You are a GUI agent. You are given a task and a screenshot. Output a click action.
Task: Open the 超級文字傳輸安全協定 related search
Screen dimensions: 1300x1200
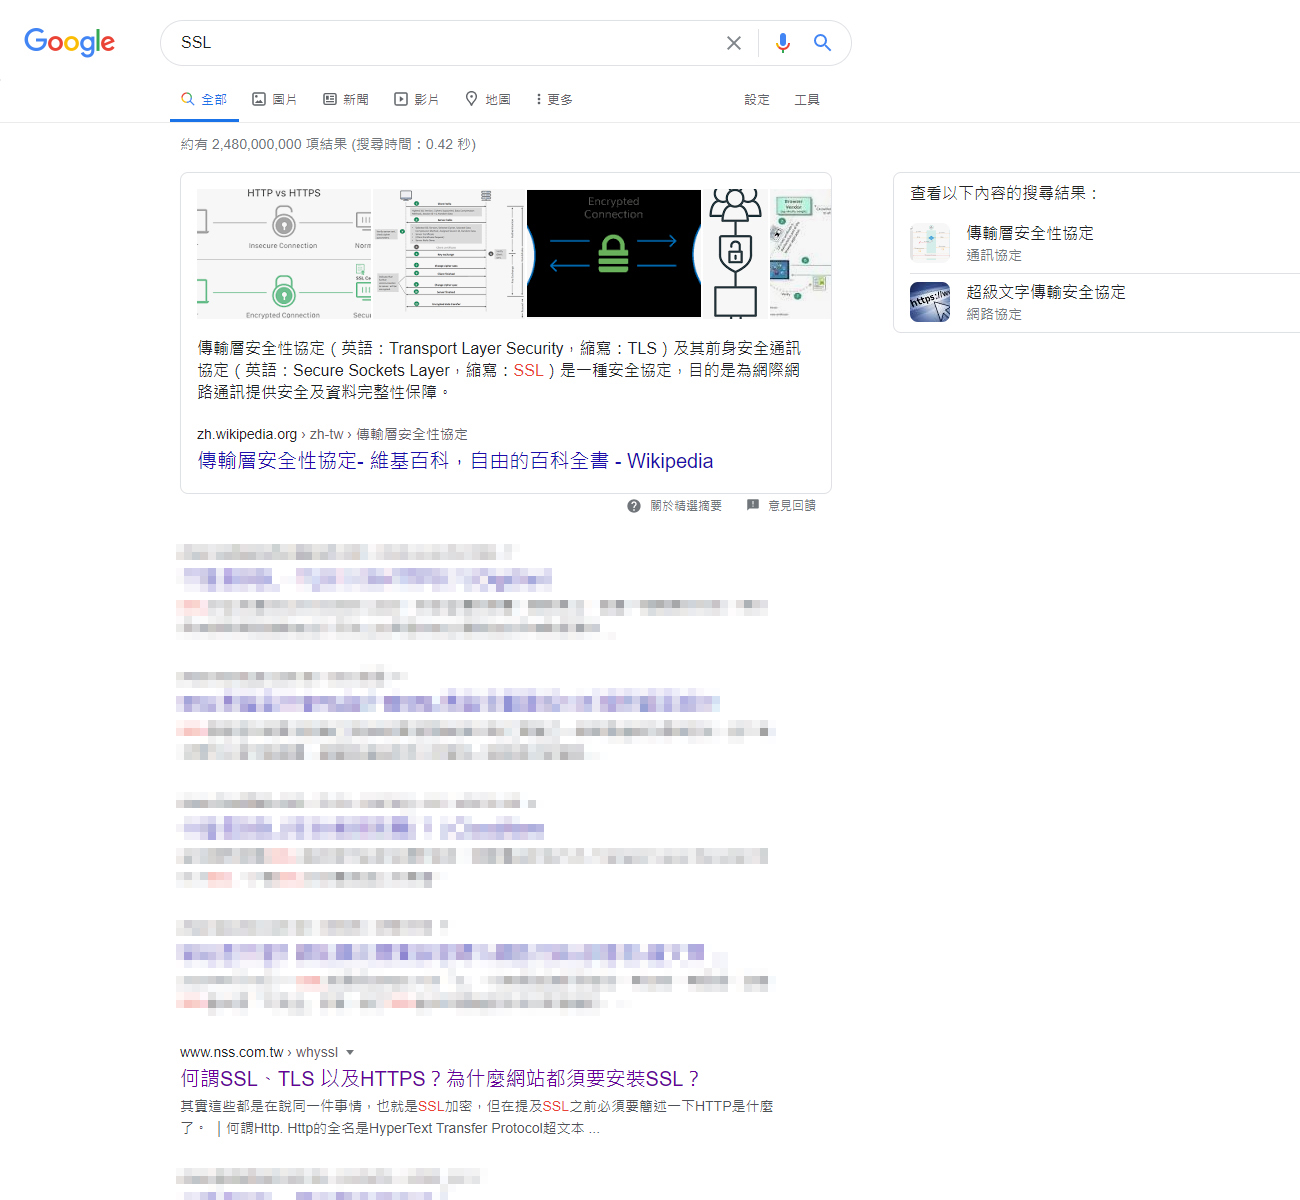(1046, 292)
